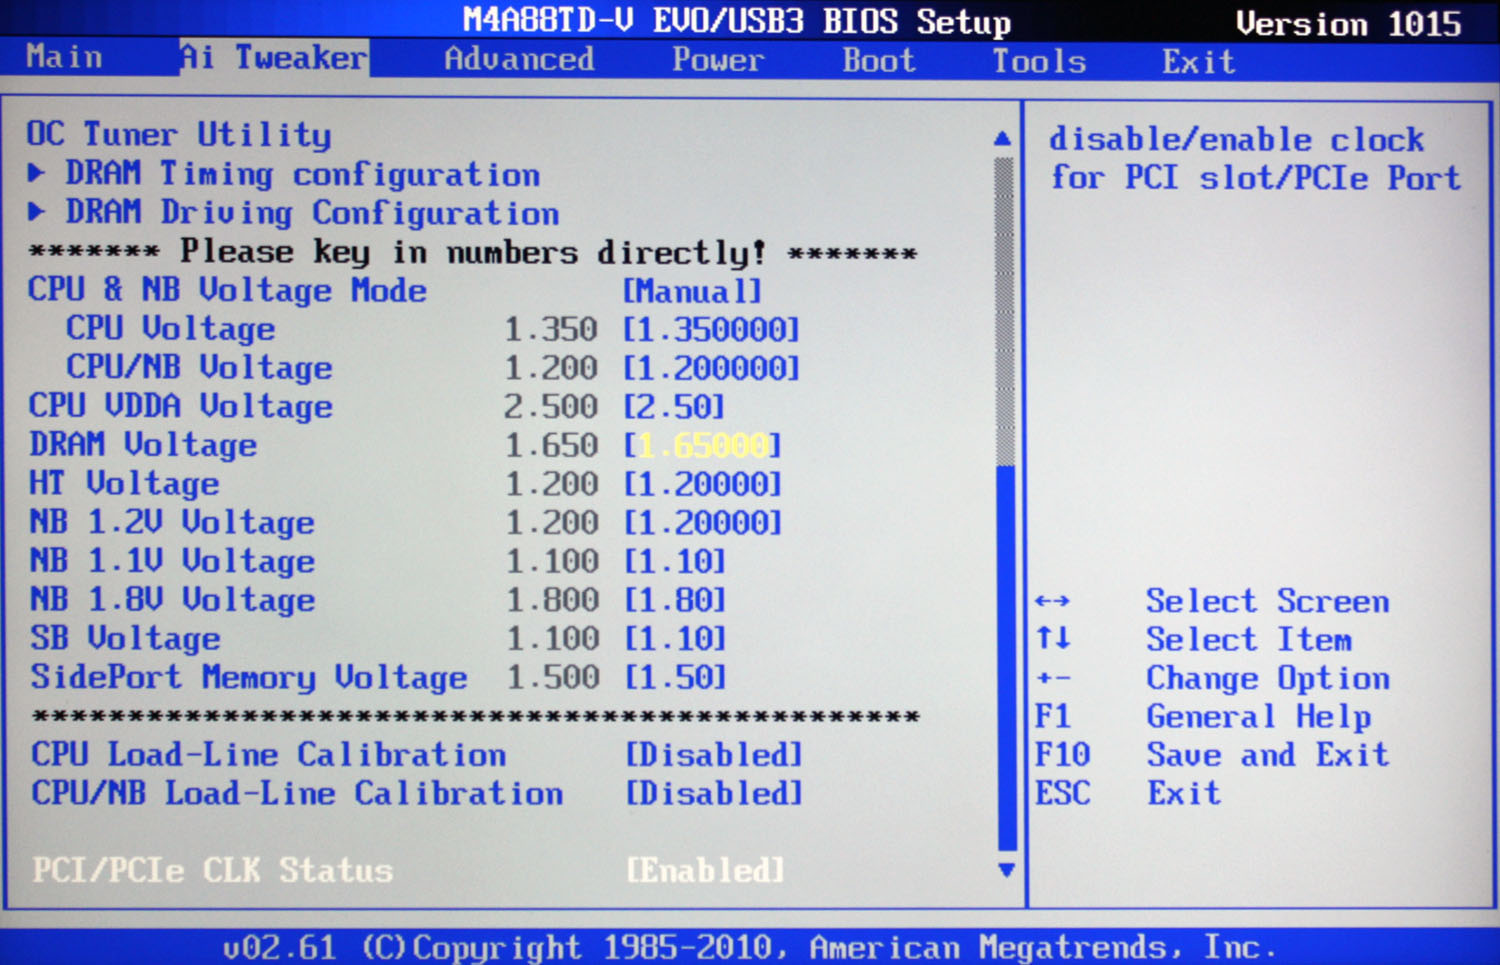Image resolution: width=1500 pixels, height=965 pixels.
Task: Click the ESC Exit hint
Action: 1128,794
